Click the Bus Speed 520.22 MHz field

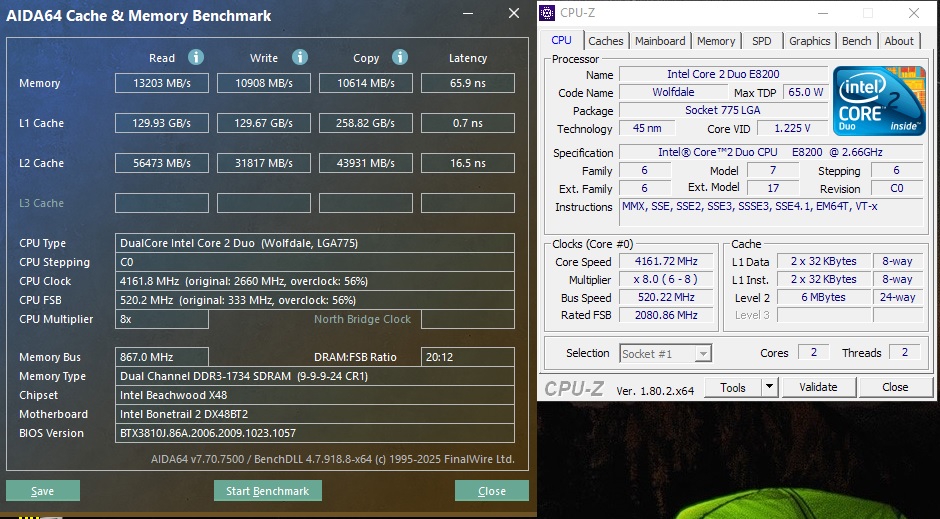click(x=666, y=297)
